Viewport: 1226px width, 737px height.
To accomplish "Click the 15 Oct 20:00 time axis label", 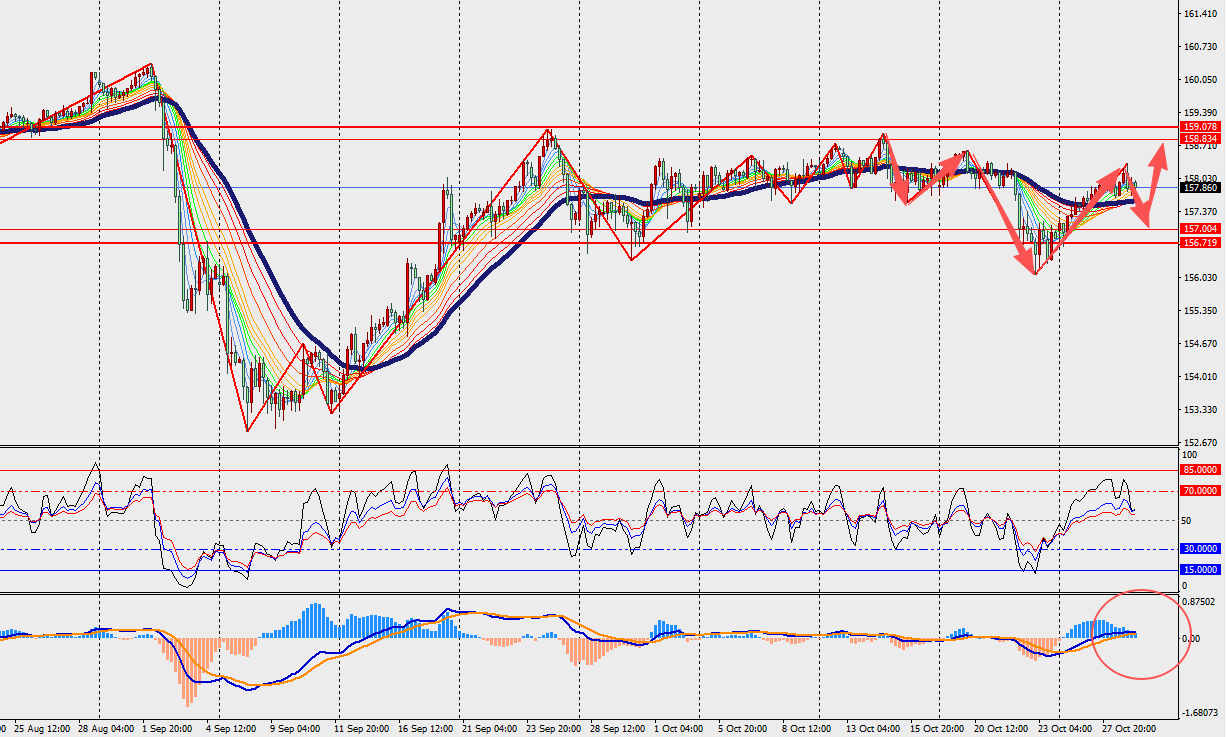I will click(x=937, y=728).
